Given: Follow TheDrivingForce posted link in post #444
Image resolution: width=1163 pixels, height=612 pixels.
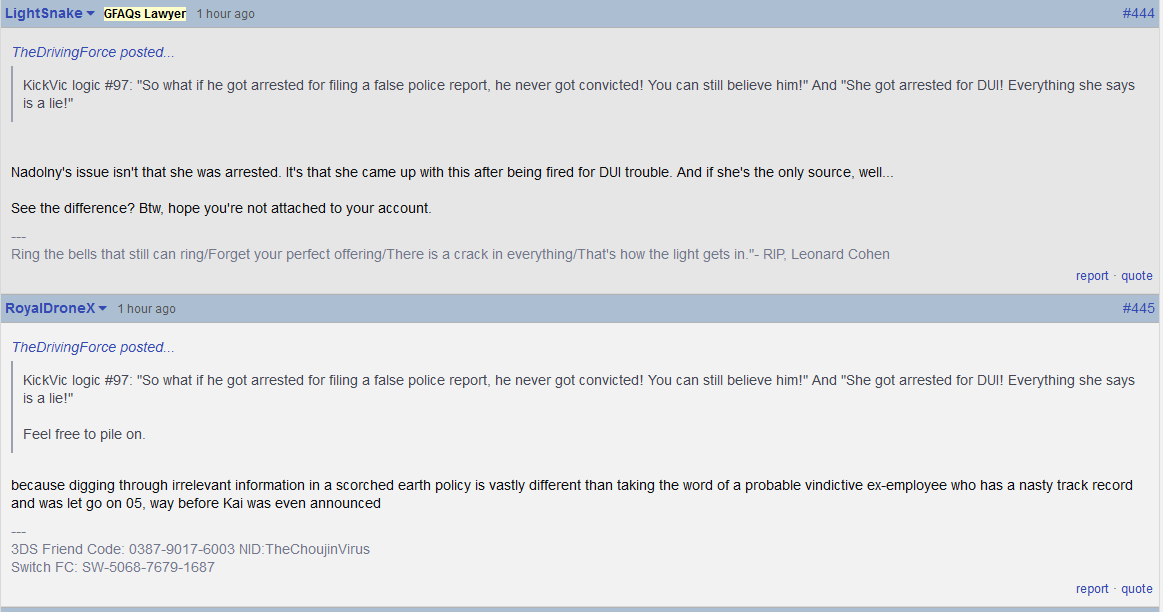Looking at the screenshot, I should coord(93,52).
